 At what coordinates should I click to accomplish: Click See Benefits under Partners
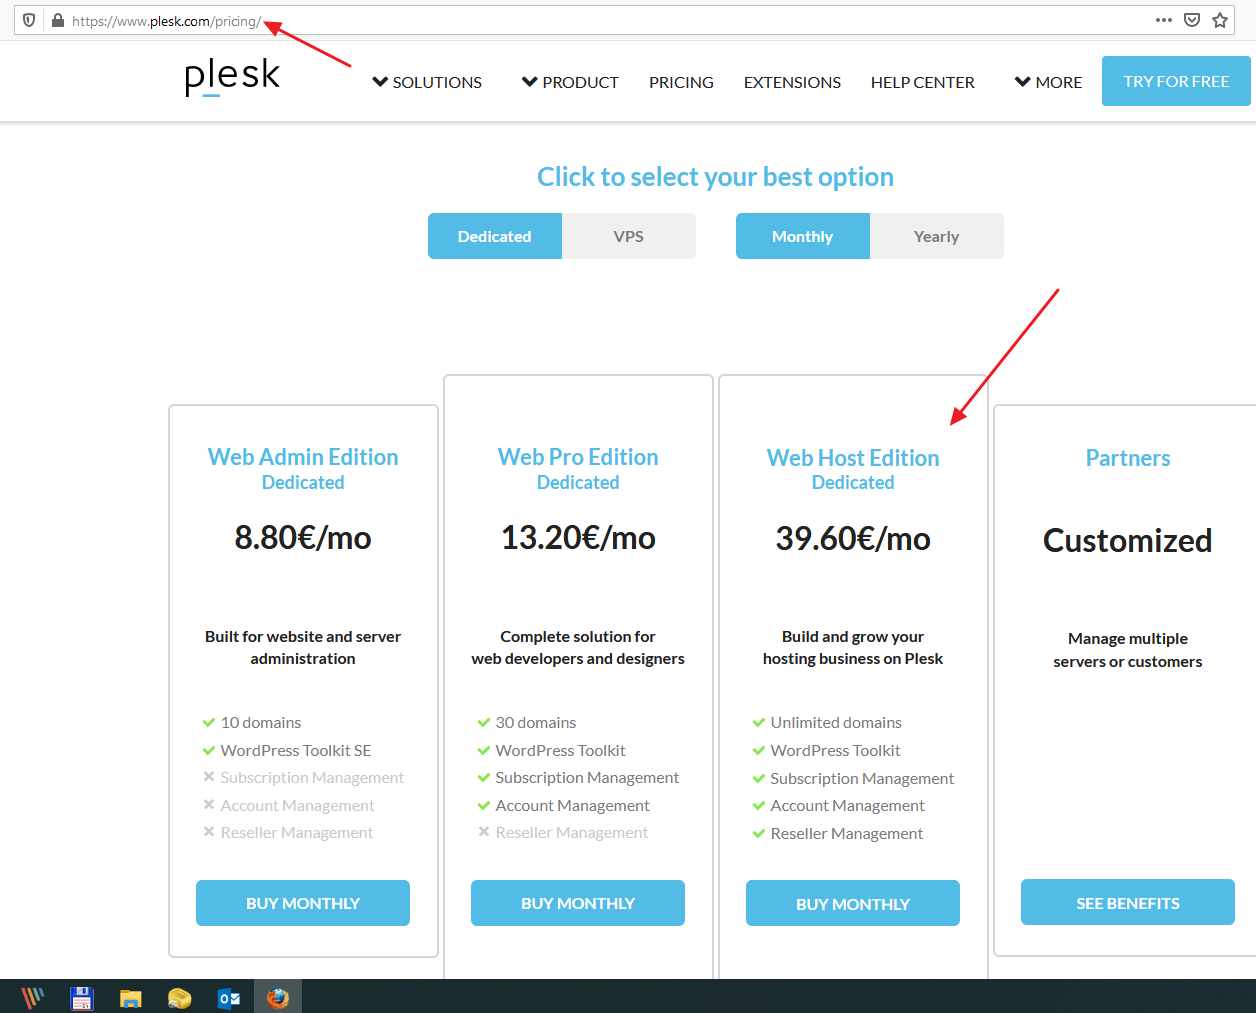click(1127, 902)
